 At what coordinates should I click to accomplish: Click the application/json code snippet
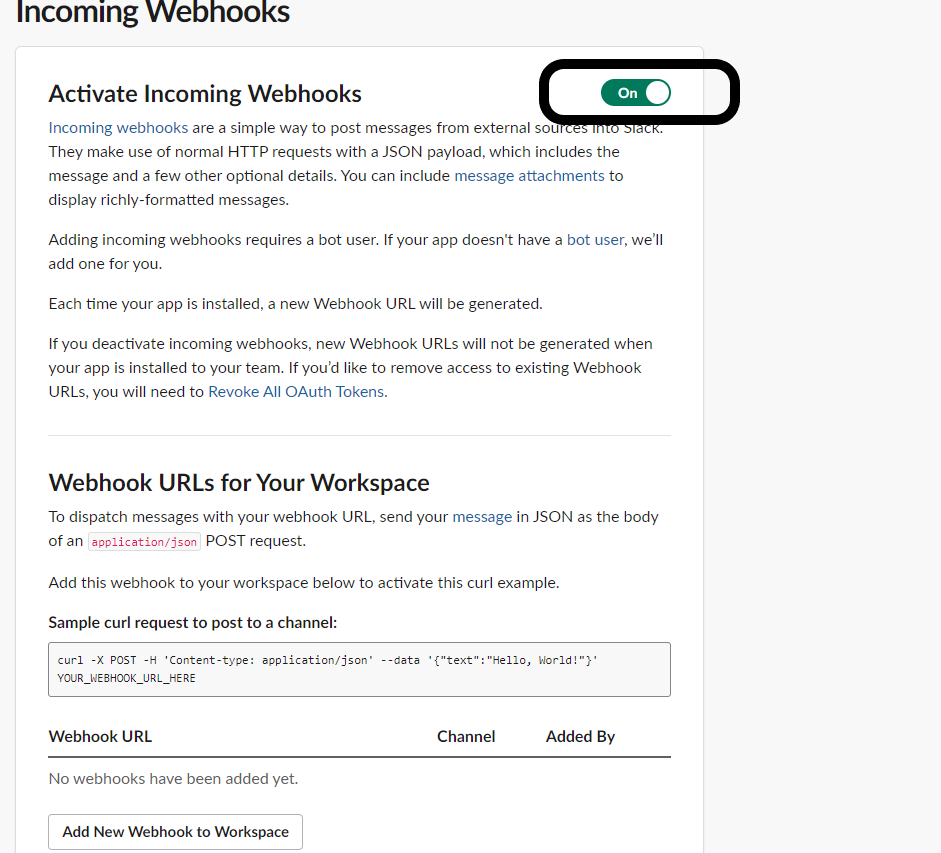[144, 542]
